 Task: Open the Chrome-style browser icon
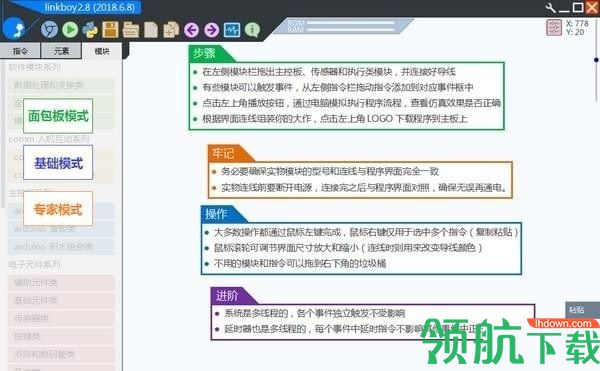coord(49,29)
